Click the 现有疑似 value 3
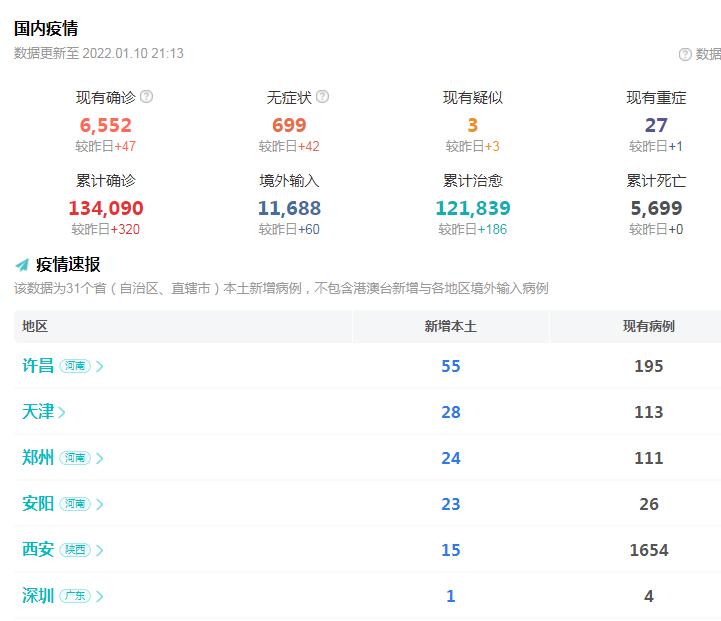The height and width of the screenshot is (621, 721). pyautogui.click(x=473, y=125)
